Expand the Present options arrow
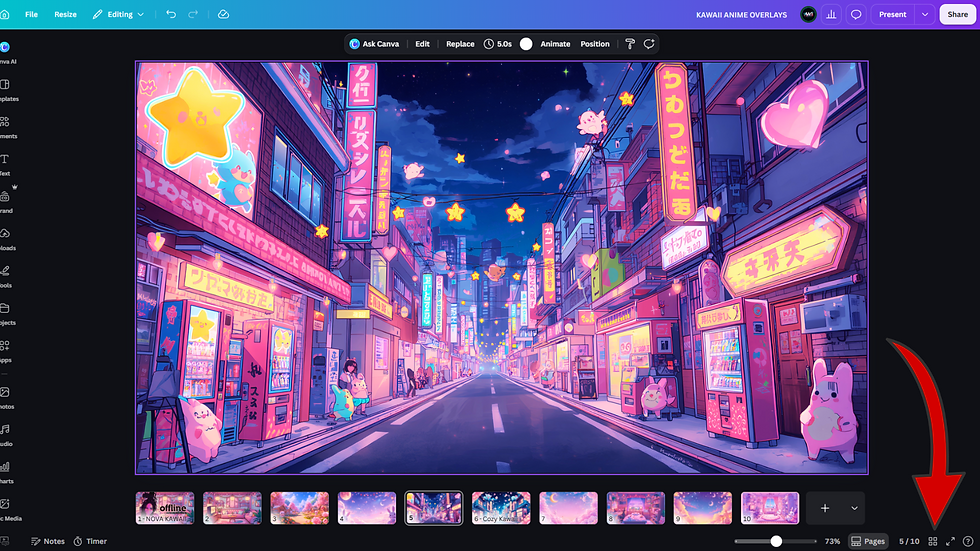 tap(925, 14)
